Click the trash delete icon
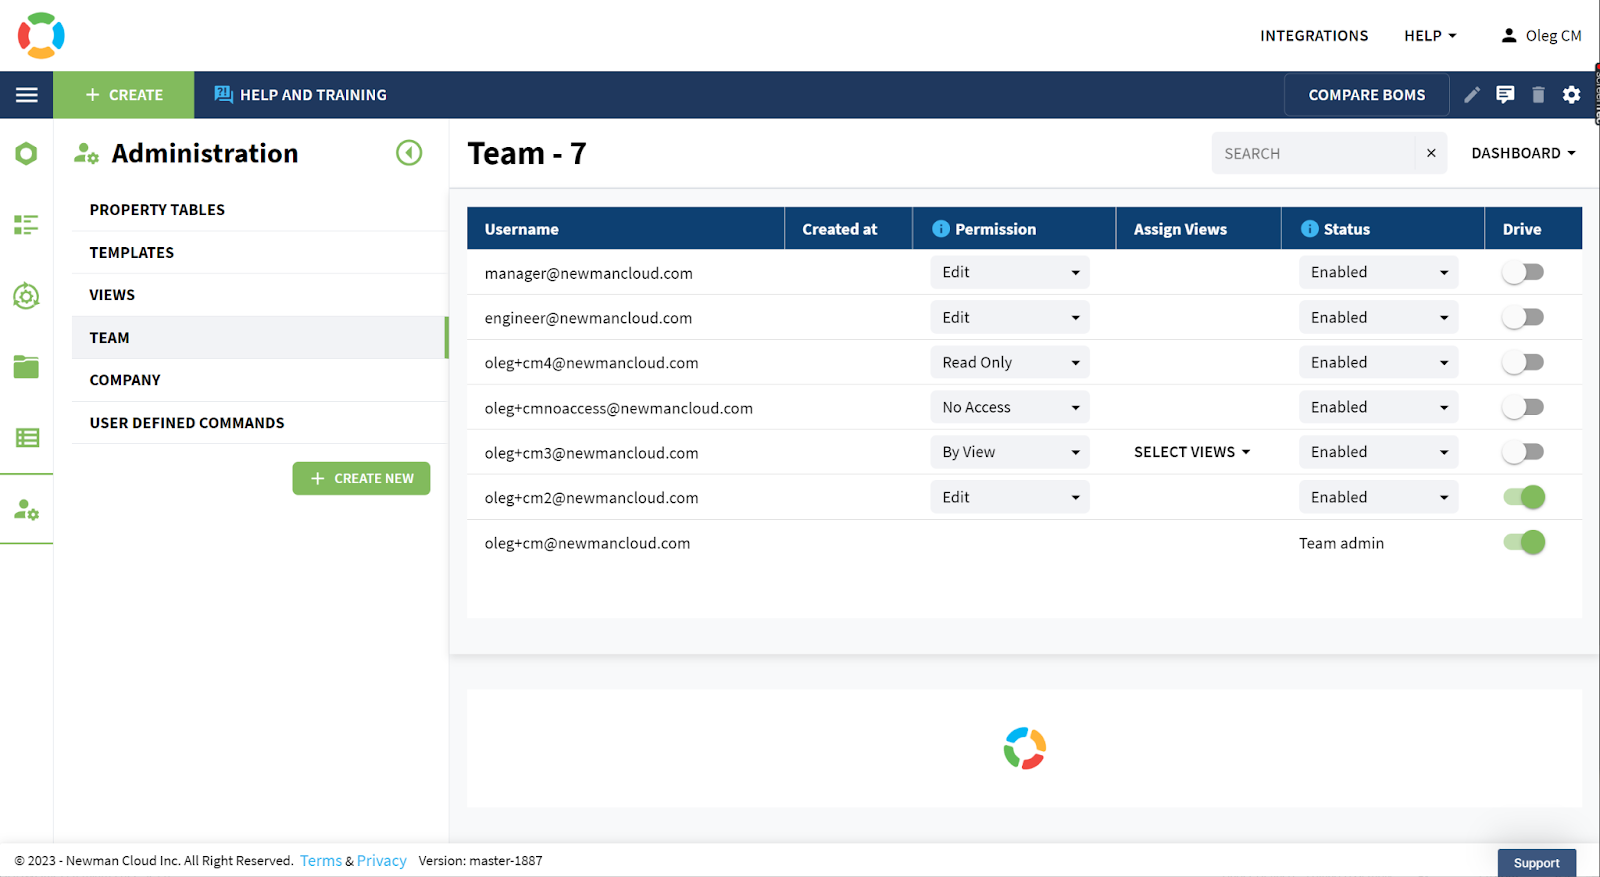The image size is (1600, 877). [x=1538, y=95]
